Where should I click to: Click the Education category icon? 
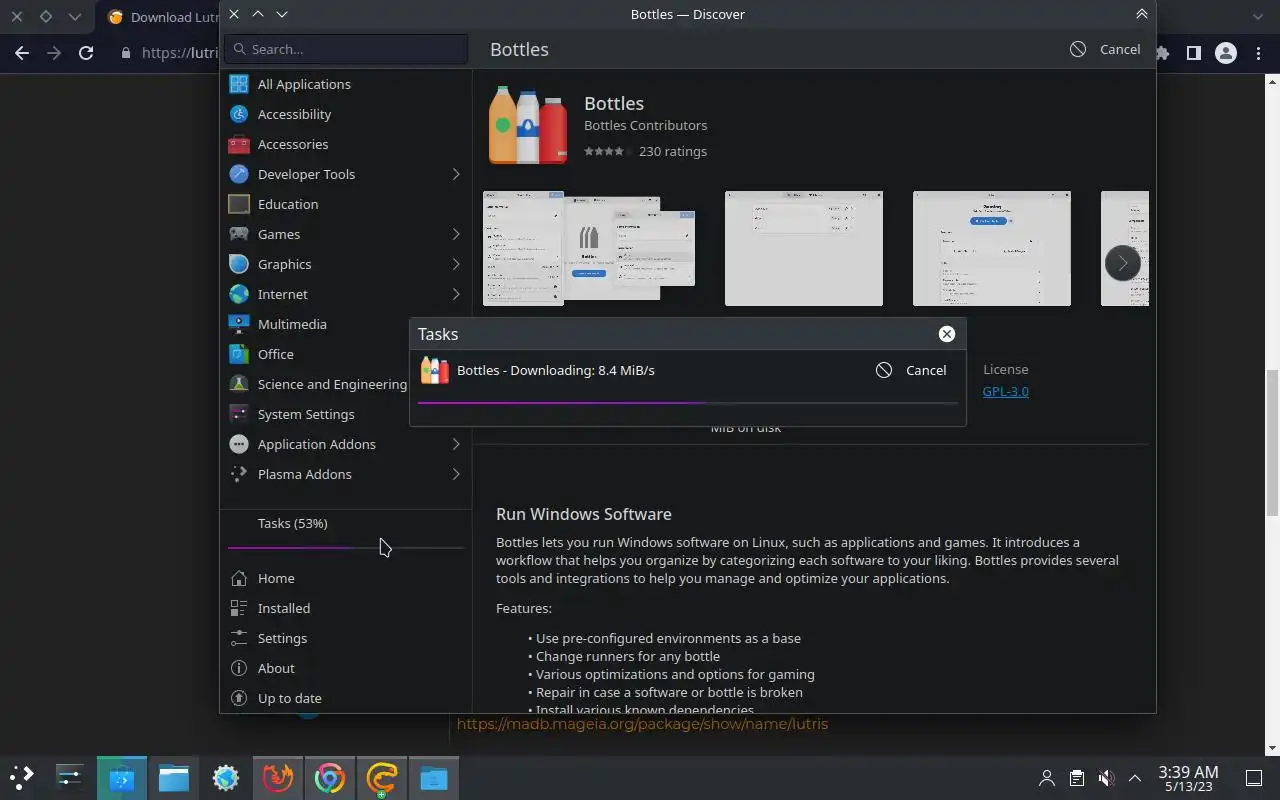[x=238, y=204]
